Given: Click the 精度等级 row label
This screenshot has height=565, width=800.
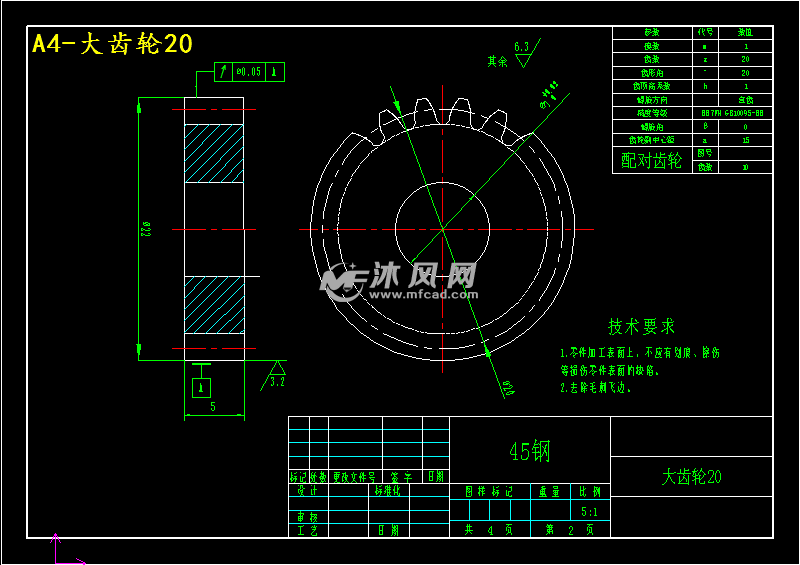Looking at the screenshot, I should point(652,113).
